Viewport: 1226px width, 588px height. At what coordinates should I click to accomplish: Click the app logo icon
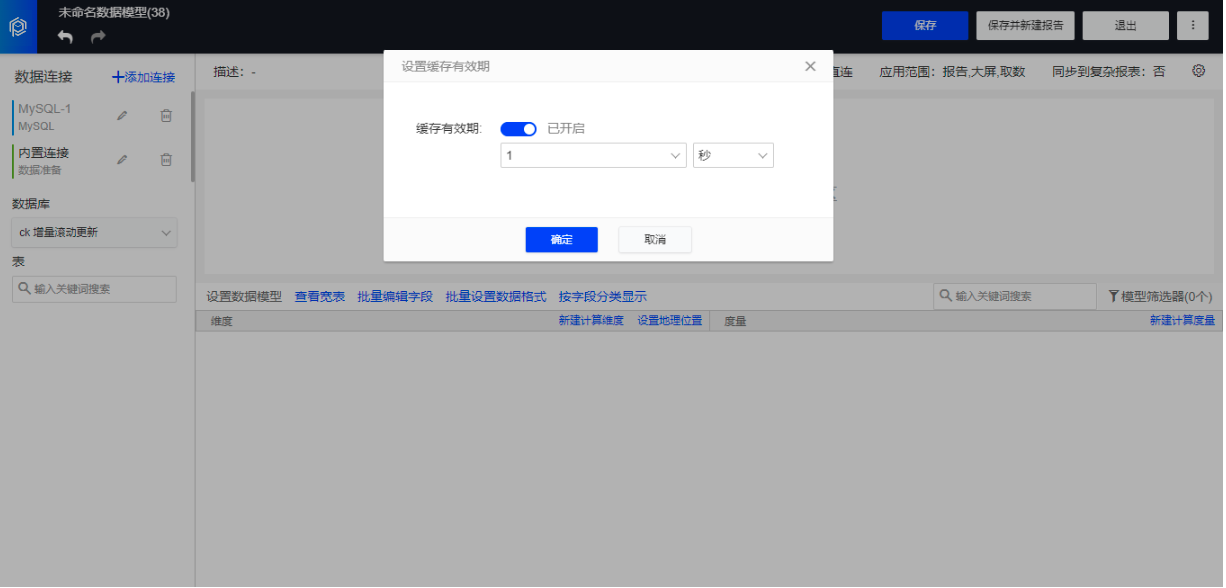[18, 27]
